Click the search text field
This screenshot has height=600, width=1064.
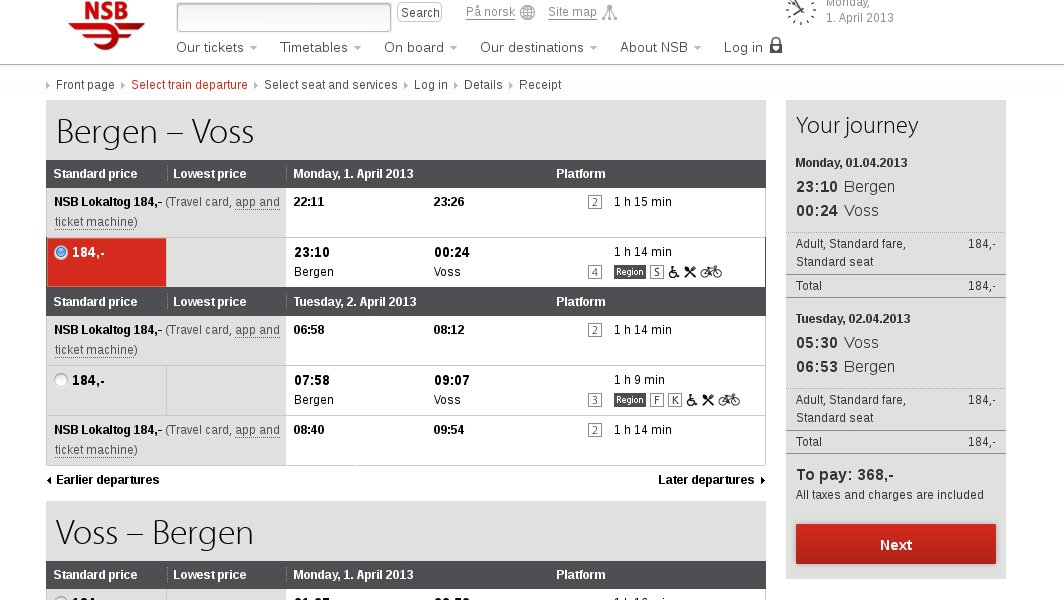pos(283,17)
